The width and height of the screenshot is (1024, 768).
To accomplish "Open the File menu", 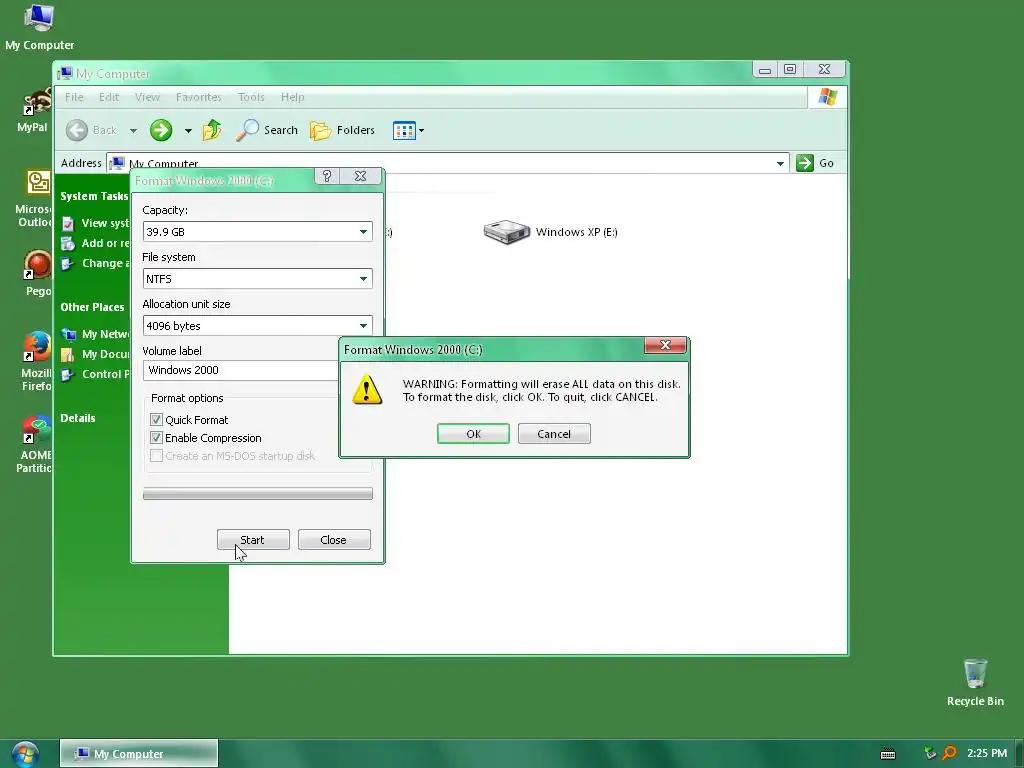I will [x=74, y=97].
